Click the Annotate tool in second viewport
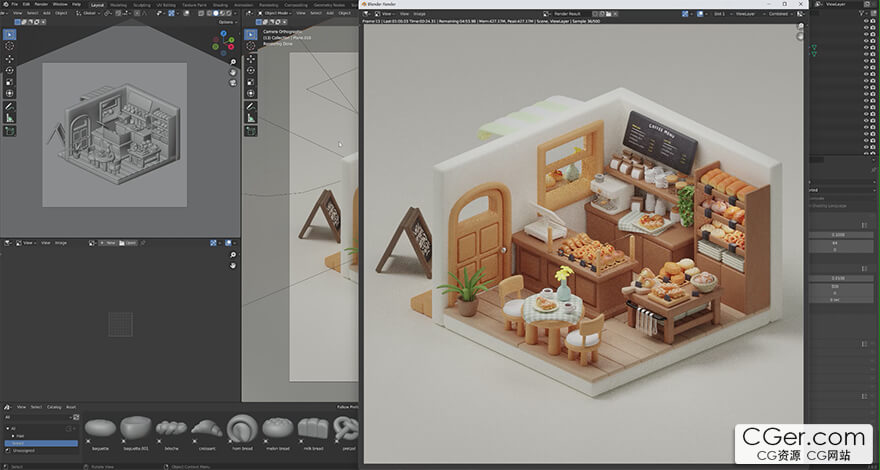The image size is (880, 470). 251,106
